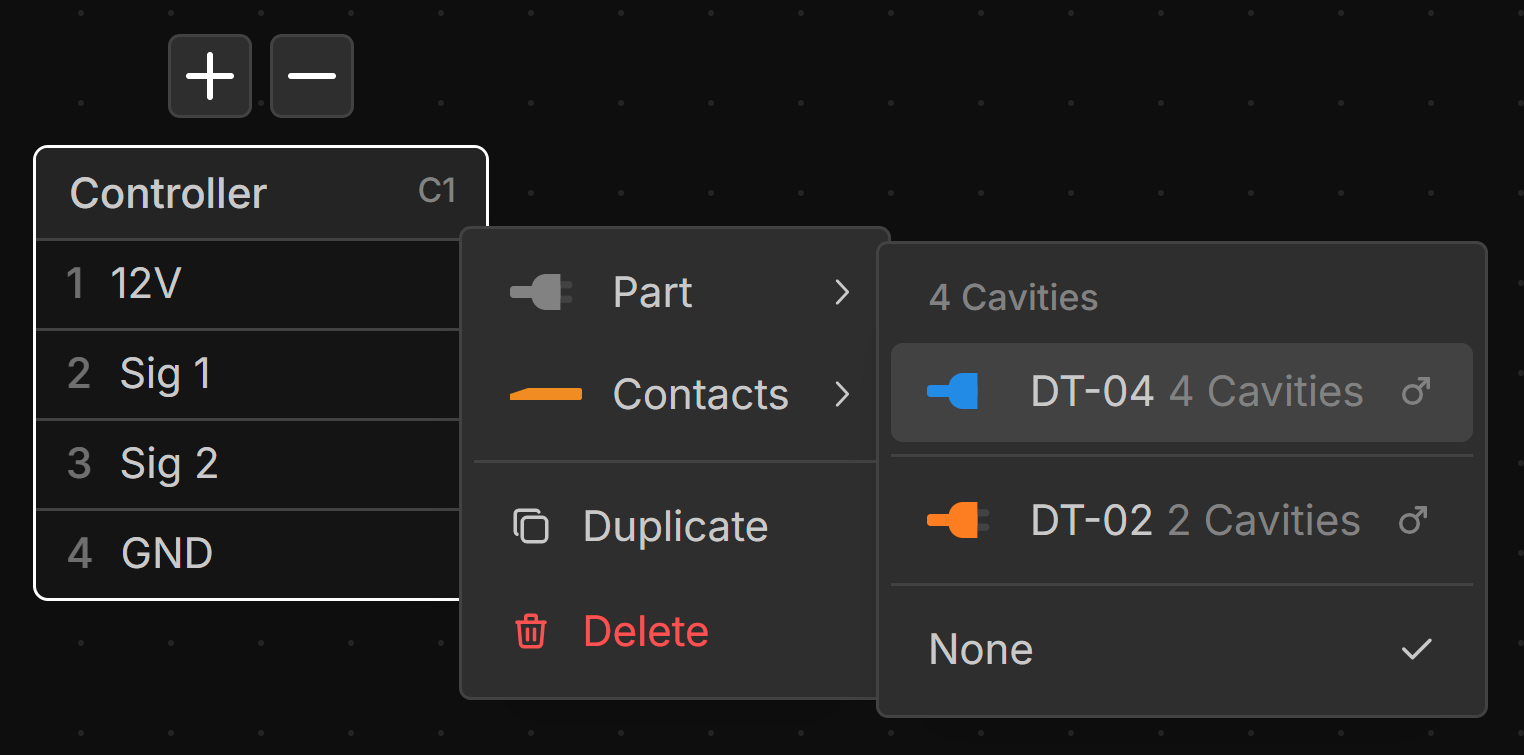The height and width of the screenshot is (755, 1524).
Task: Click the plus button to add a pin
Action: point(210,76)
